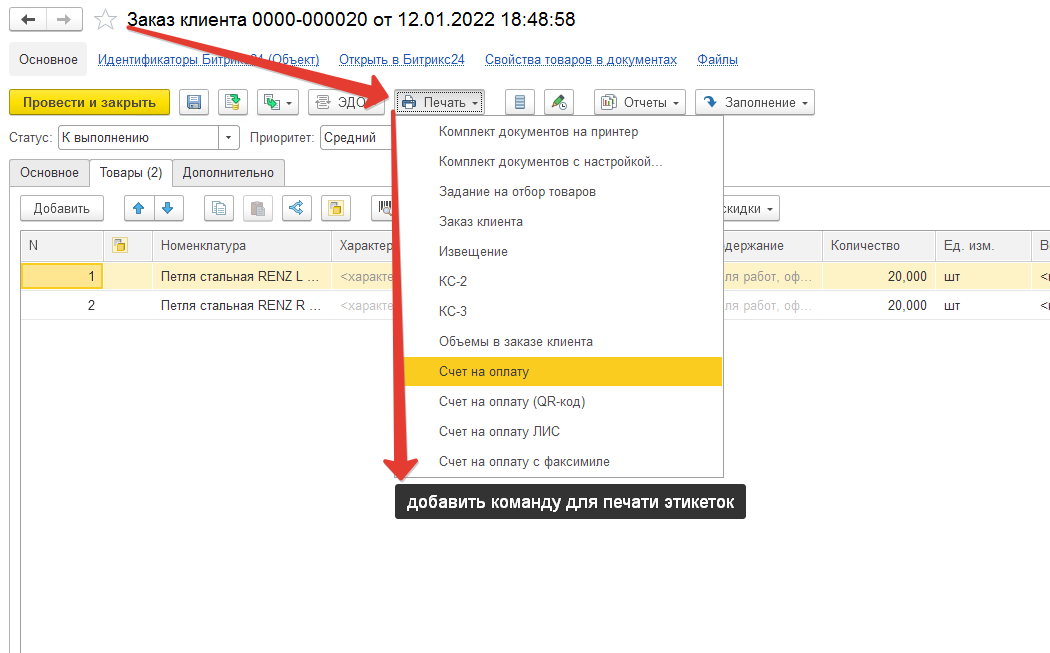This screenshot has height=653, width=1050.
Task: Select 'Счет на оплату' in print menu
Action: (484, 372)
